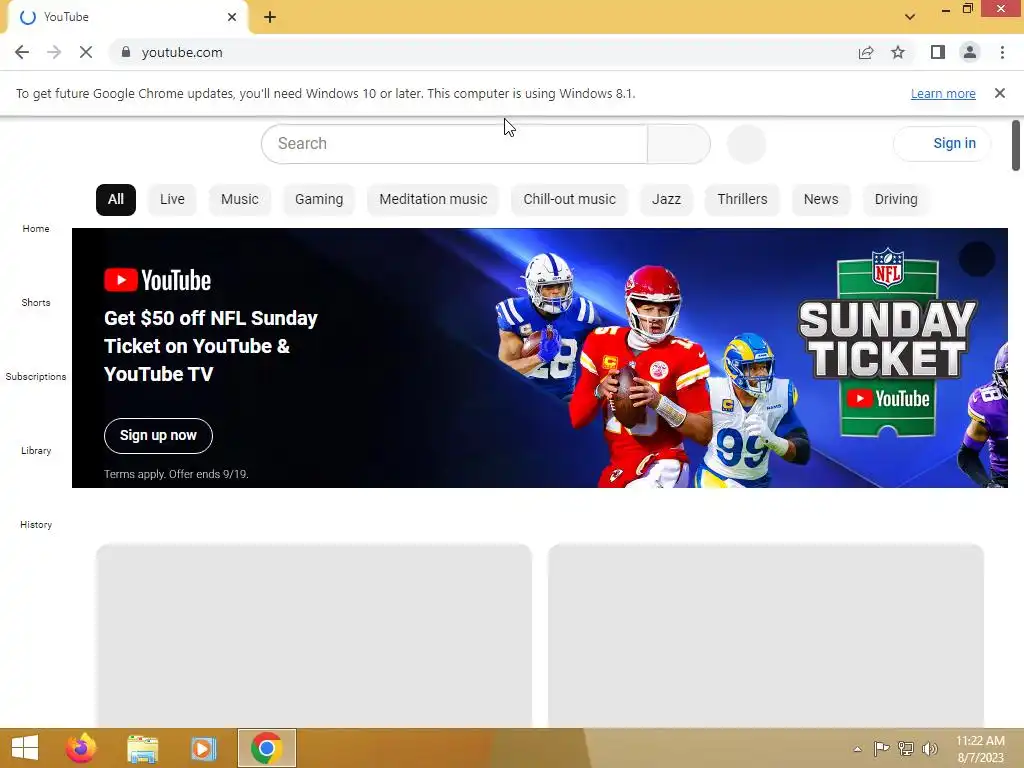Pick the Thrillers category chip
The height and width of the screenshot is (768, 1024).
click(x=742, y=200)
